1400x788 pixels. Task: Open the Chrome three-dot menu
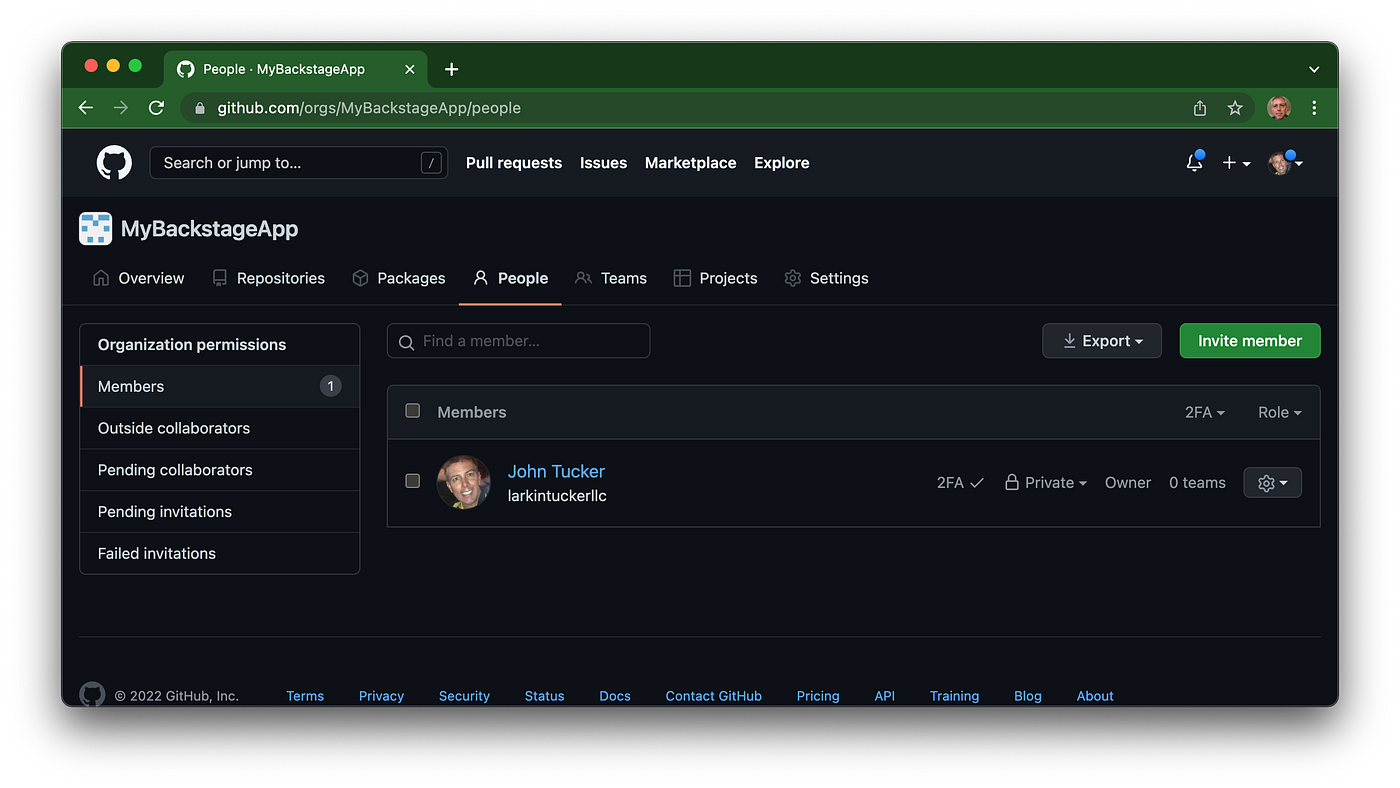pyautogui.click(x=1314, y=108)
